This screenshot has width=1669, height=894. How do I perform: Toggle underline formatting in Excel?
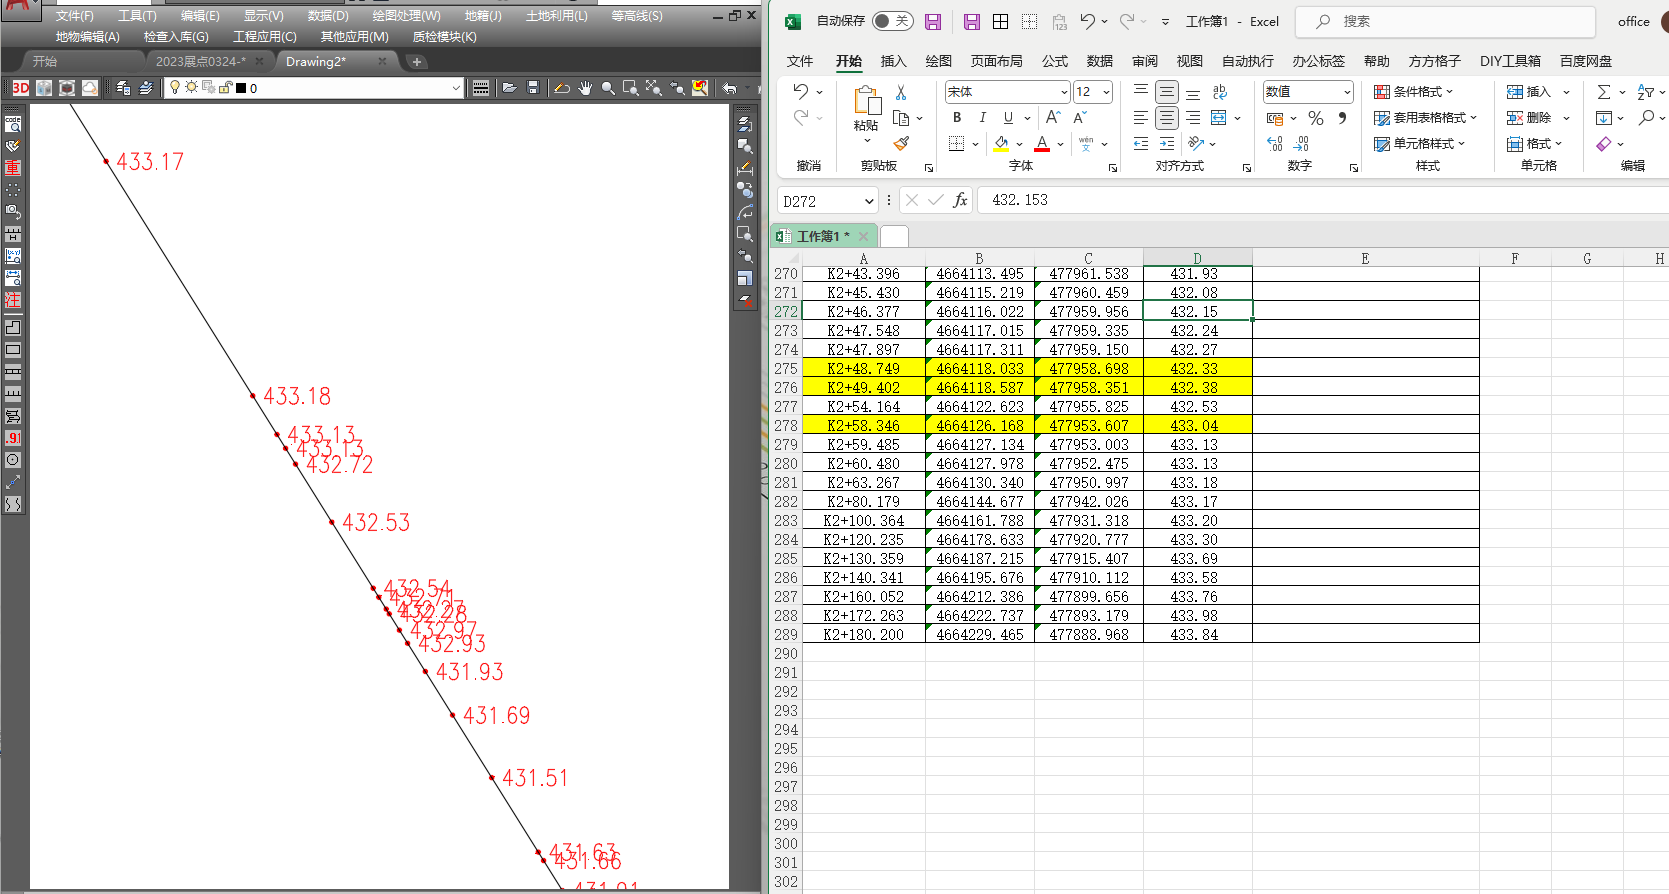tap(1008, 118)
